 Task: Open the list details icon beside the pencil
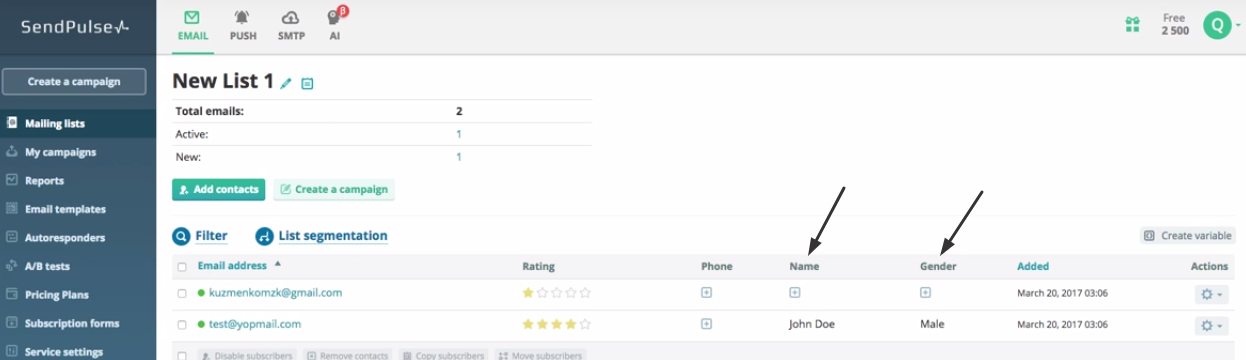pos(307,84)
